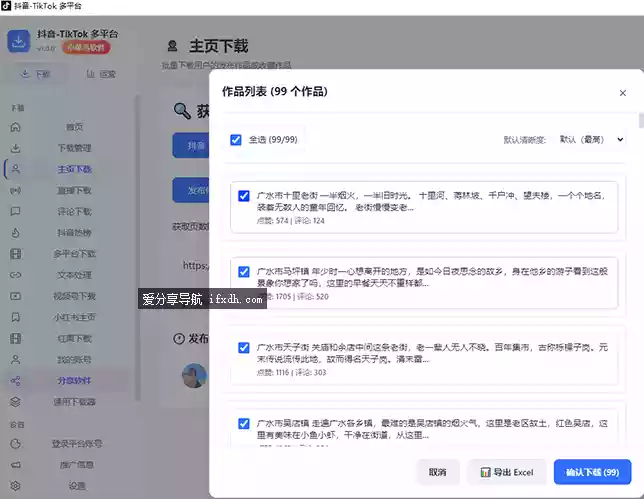Click the sidebar's vertical scrollbar
This screenshot has height=499, width=644.
click(x=138, y=248)
